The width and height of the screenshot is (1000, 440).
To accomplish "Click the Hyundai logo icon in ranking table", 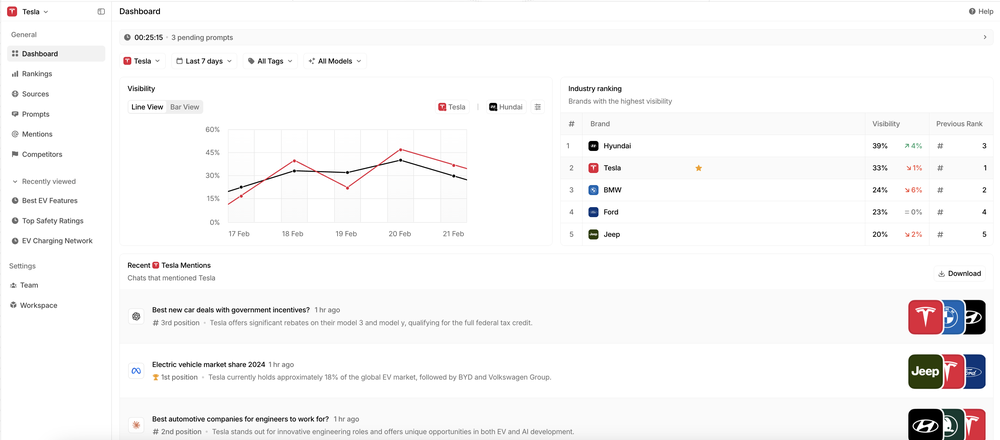I will coord(593,146).
